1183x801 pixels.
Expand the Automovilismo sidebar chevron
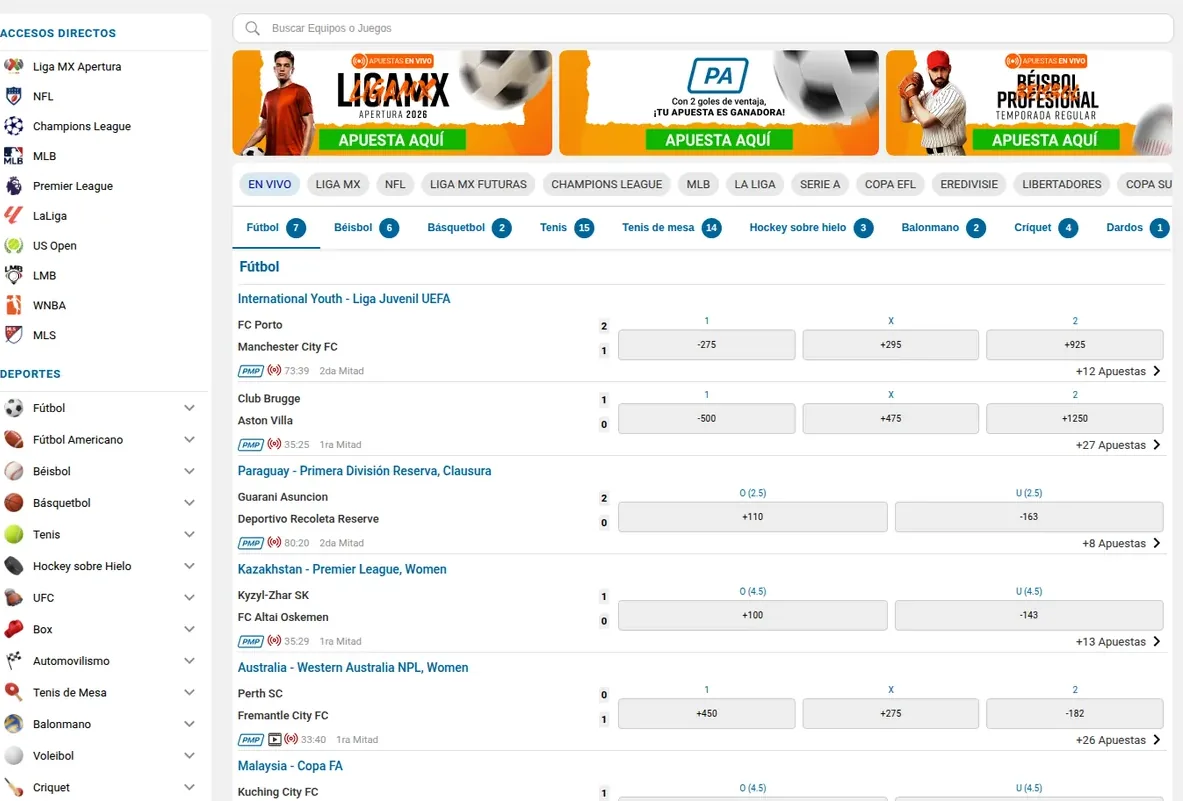coord(189,661)
